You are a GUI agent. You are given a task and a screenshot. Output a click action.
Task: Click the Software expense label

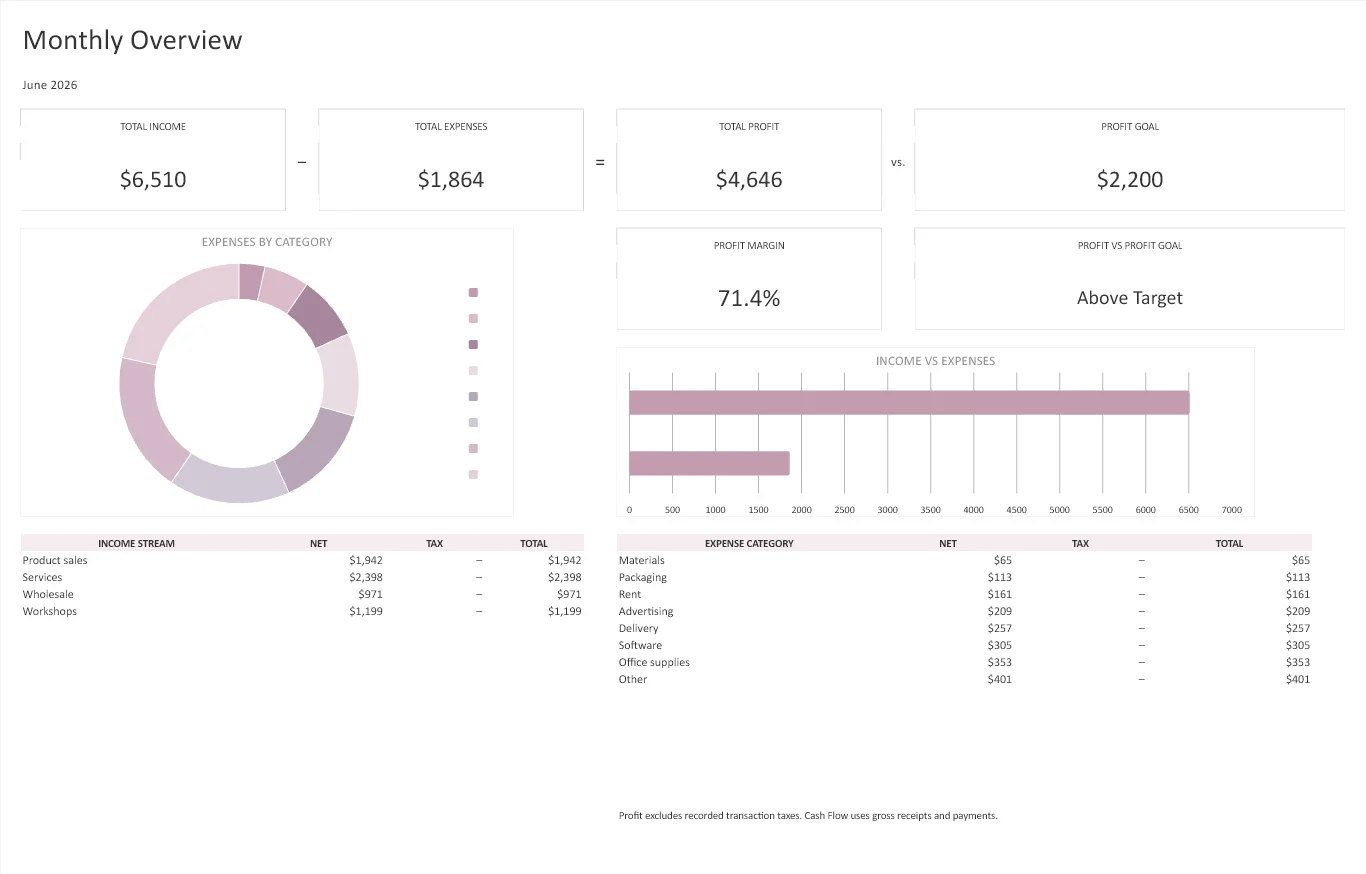pyautogui.click(x=640, y=645)
